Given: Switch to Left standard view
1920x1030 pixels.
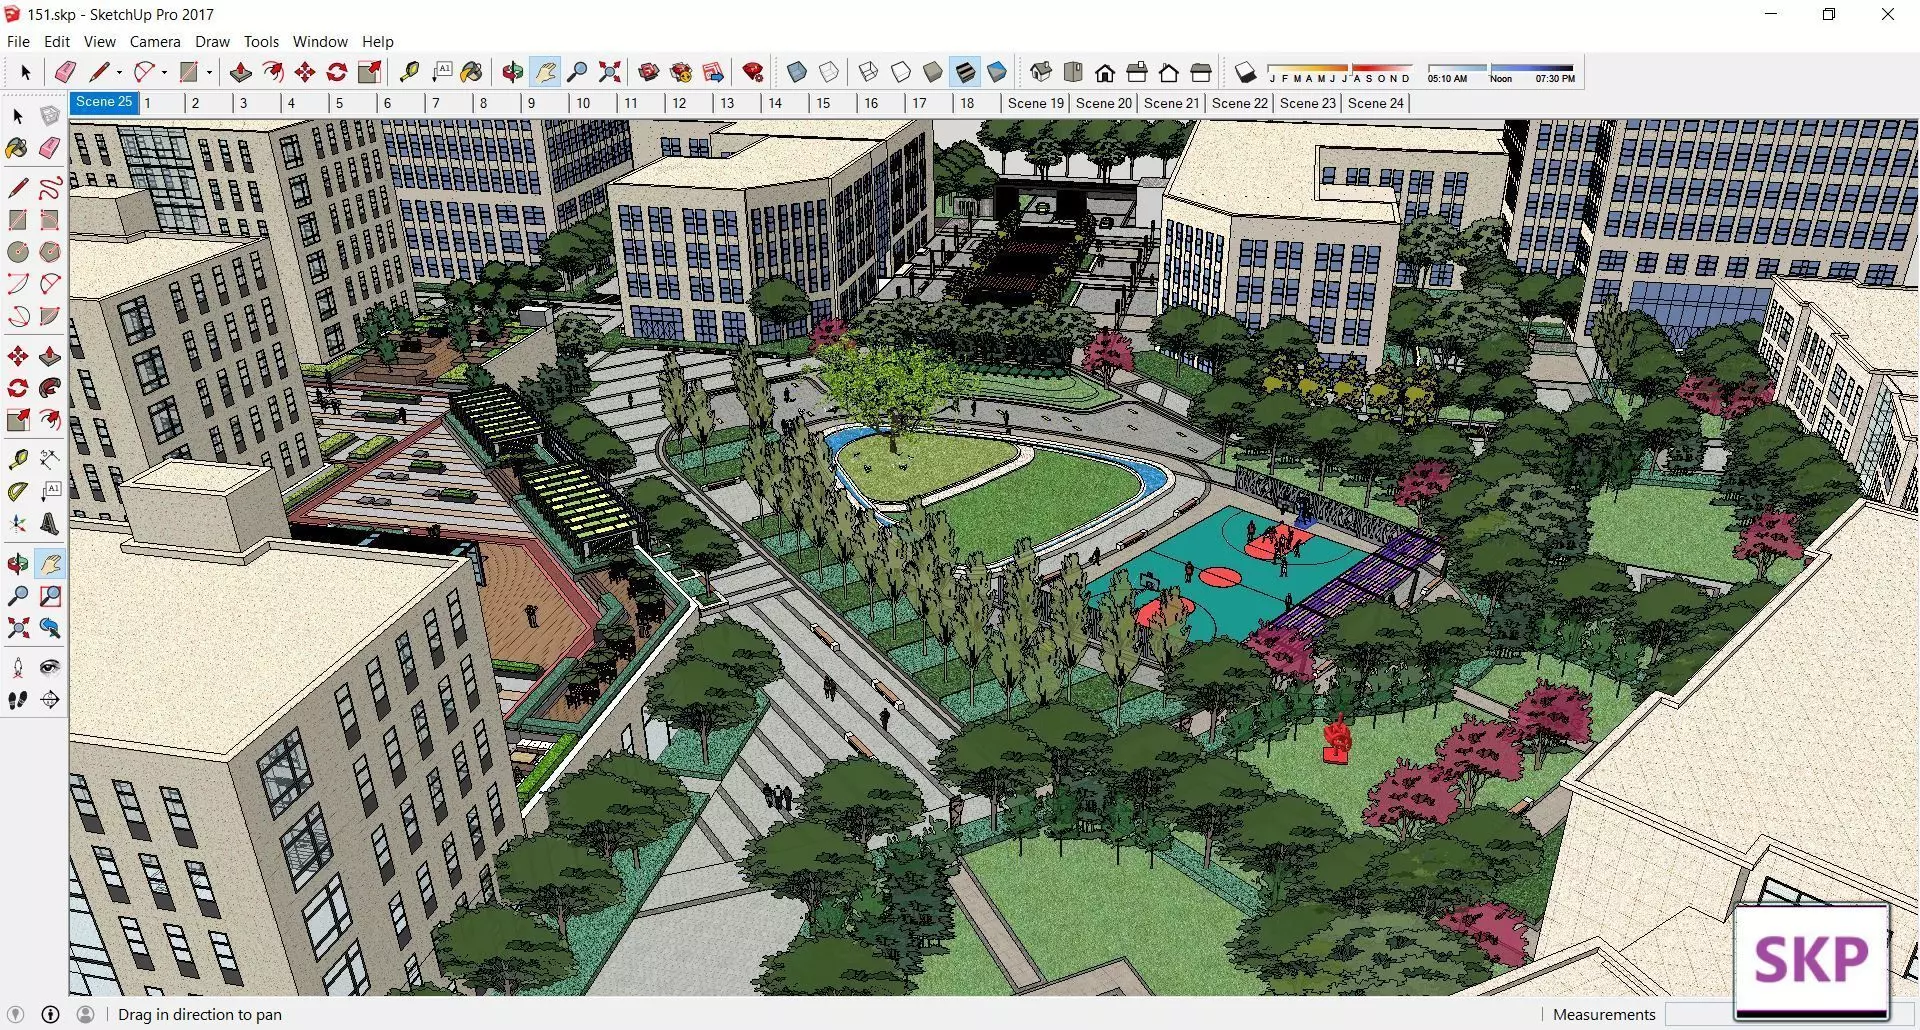Looking at the screenshot, I should coord(1201,72).
